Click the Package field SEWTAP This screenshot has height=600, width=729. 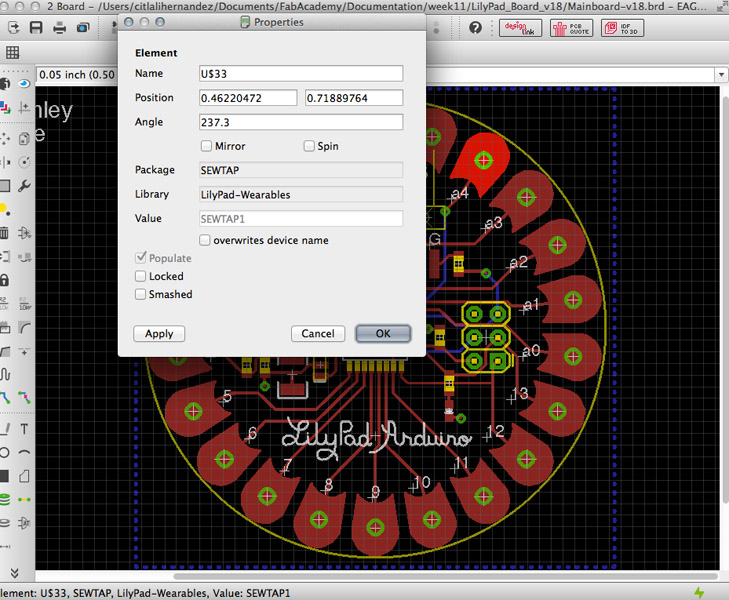(x=301, y=170)
